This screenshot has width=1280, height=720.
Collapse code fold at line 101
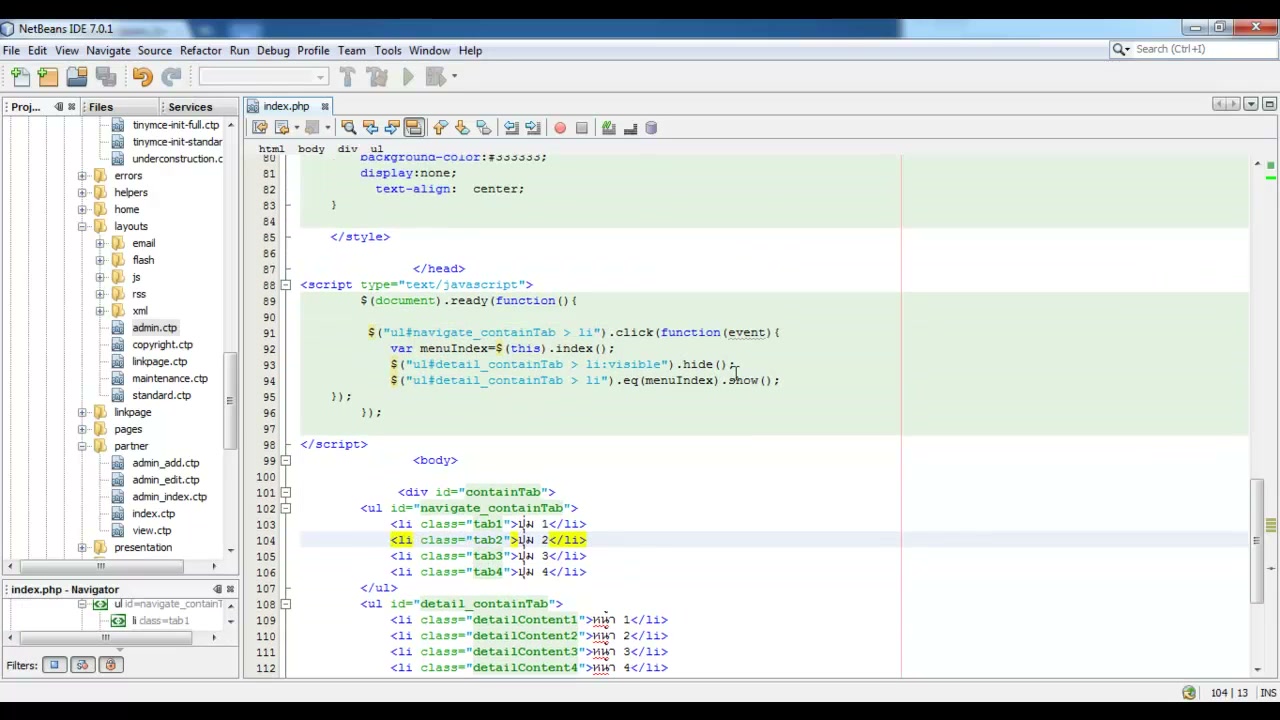click(286, 492)
